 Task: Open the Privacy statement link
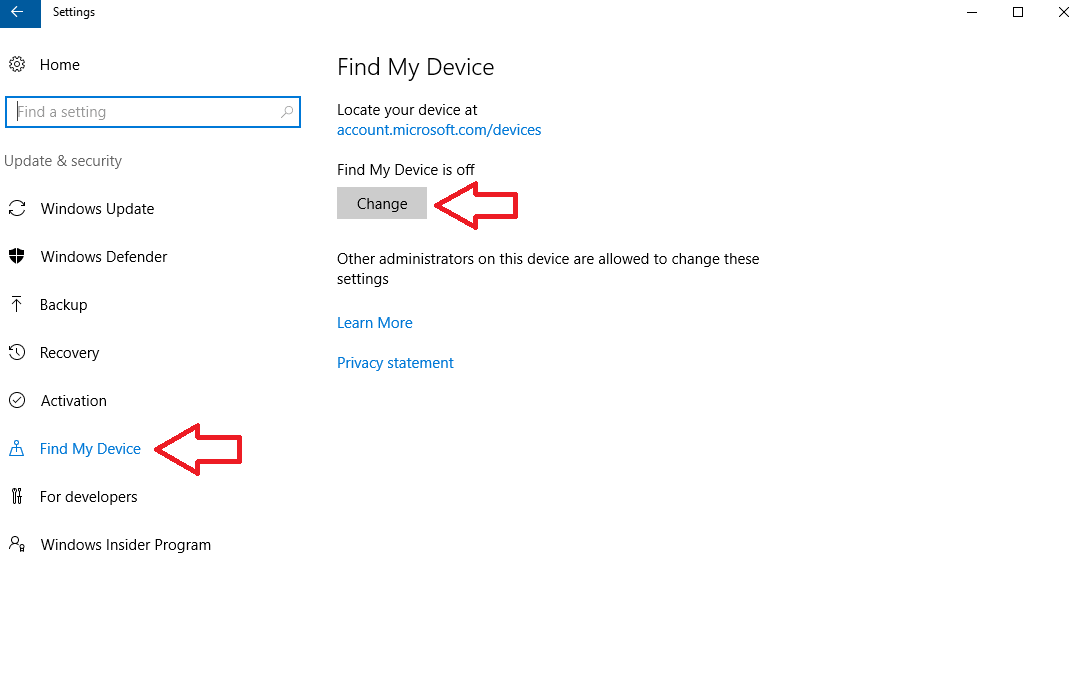[x=395, y=363]
